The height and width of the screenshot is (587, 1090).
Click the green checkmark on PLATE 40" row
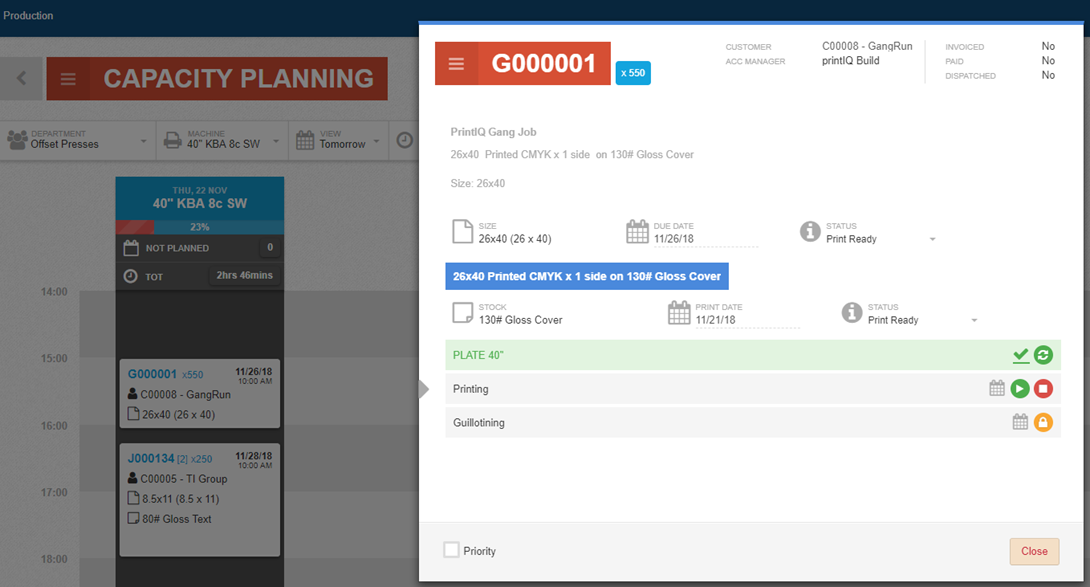point(1020,355)
